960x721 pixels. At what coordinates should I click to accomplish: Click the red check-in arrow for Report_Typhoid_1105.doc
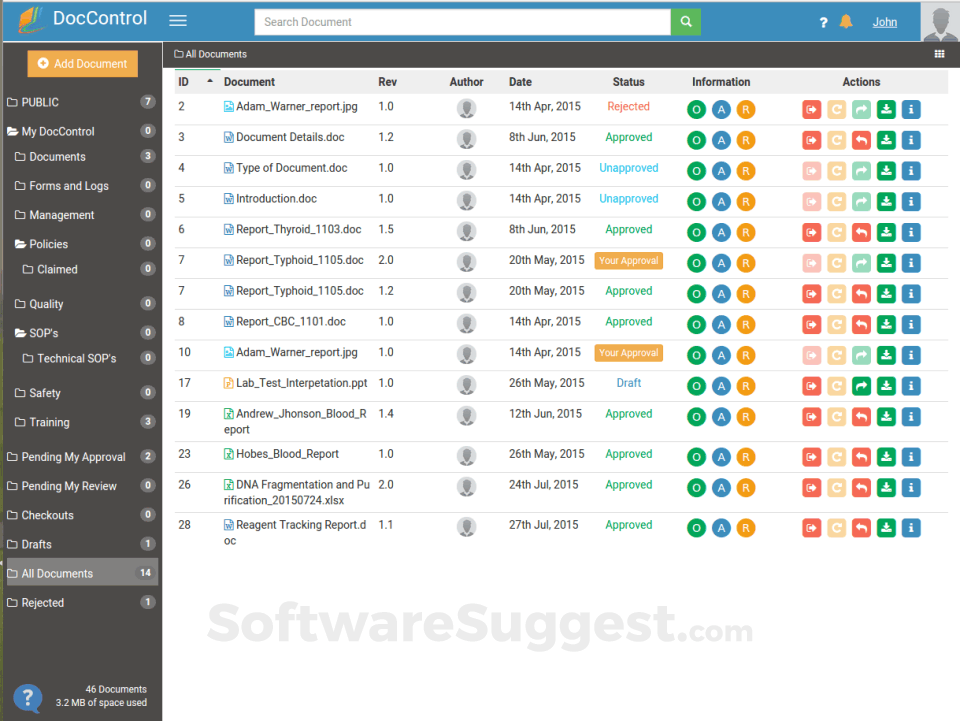[861, 293]
